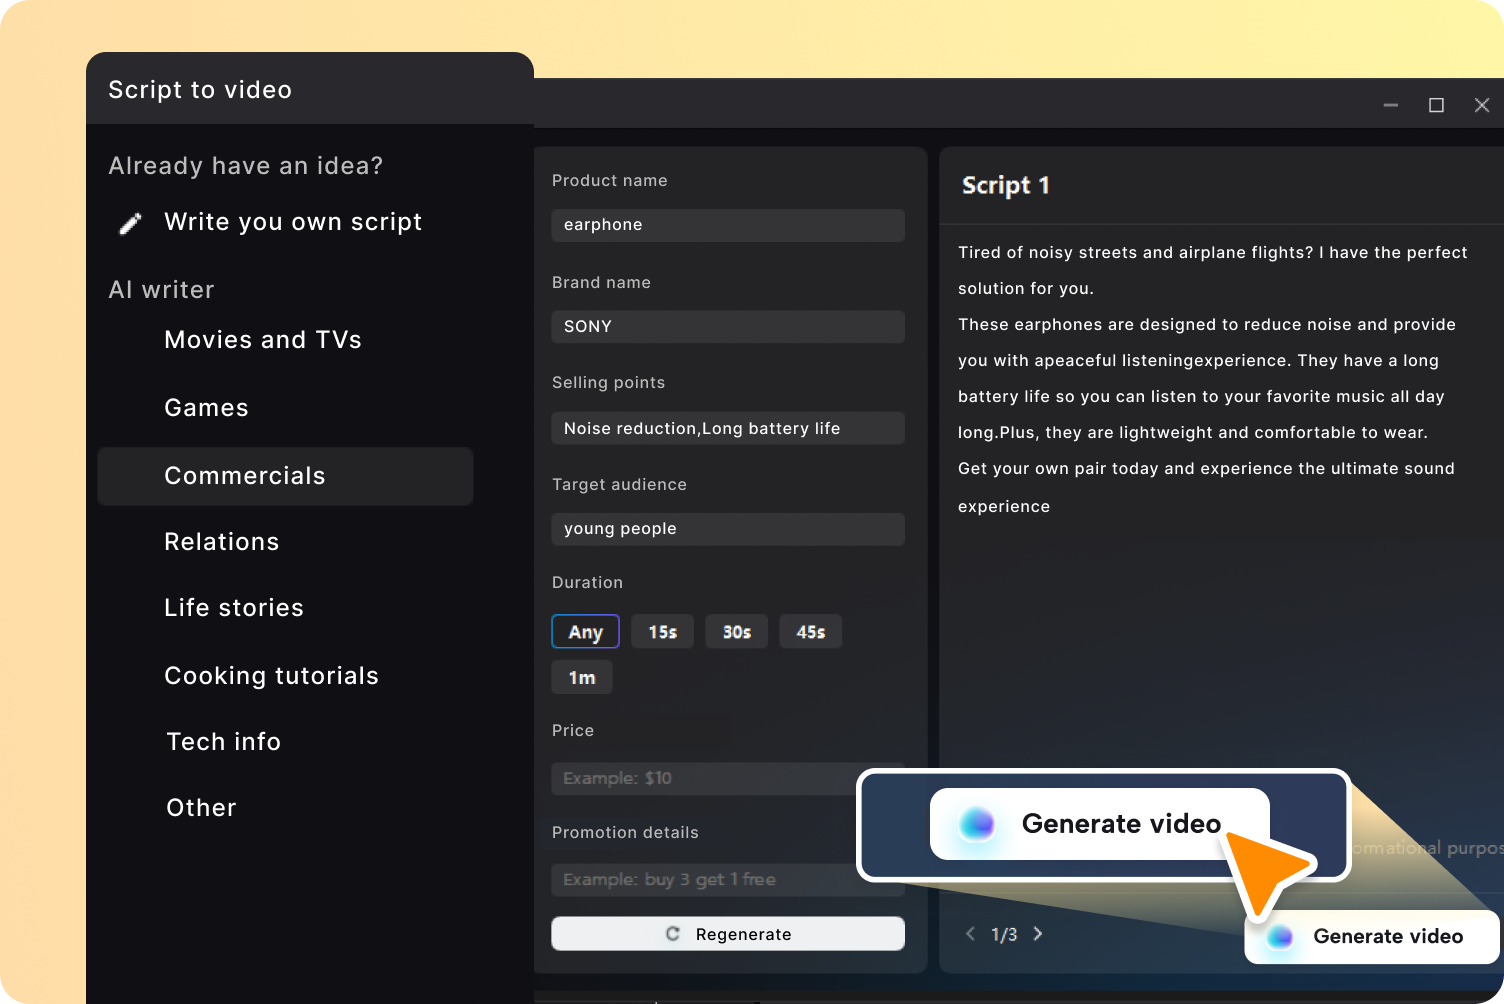Close the window with X icon
Screen dimensions: 1504x1004
tap(1482, 105)
